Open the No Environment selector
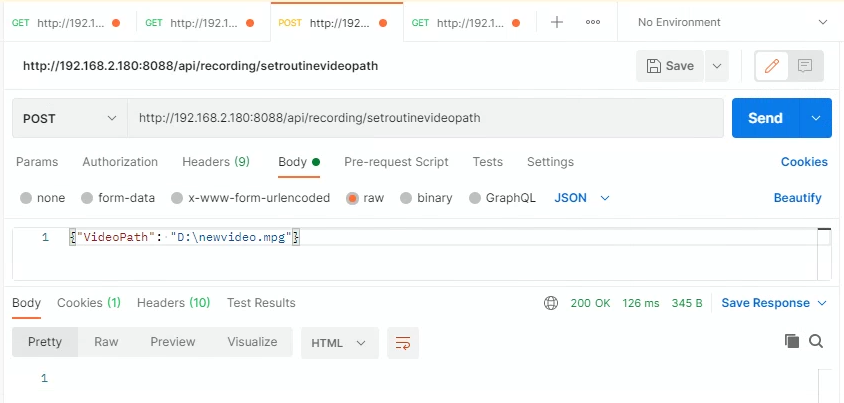This screenshot has height=403, width=844. point(732,22)
